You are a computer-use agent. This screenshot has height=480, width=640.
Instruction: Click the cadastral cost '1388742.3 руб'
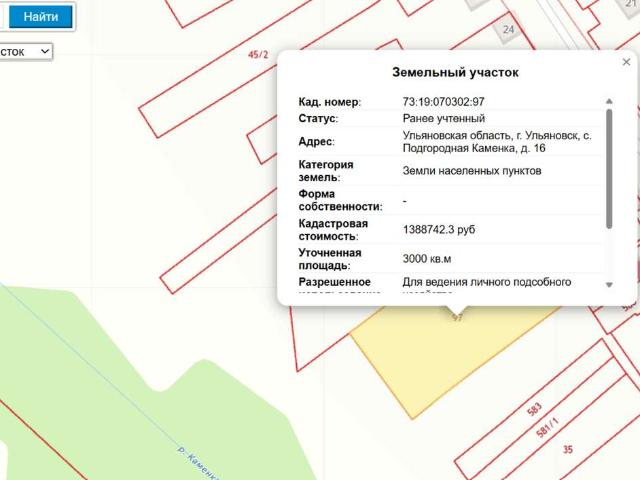click(439, 229)
